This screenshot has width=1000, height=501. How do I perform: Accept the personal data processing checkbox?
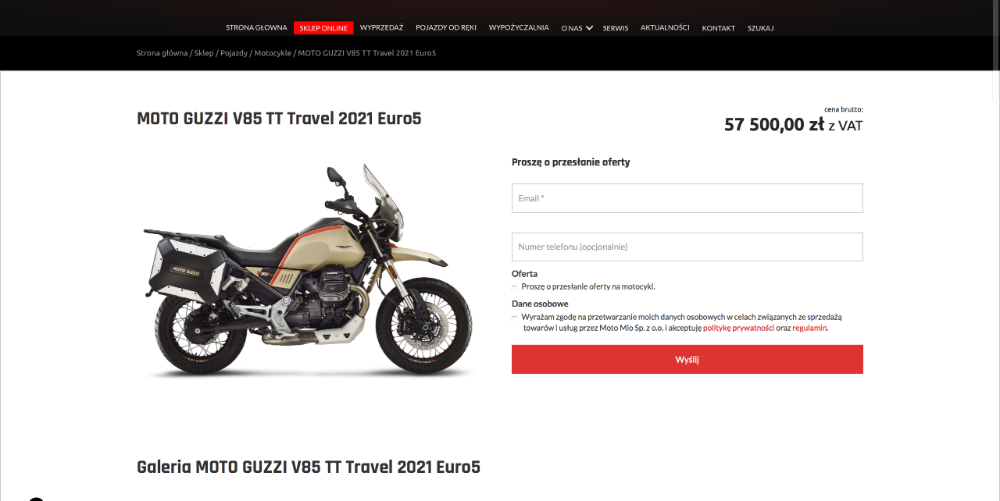(x=515, y=317)
